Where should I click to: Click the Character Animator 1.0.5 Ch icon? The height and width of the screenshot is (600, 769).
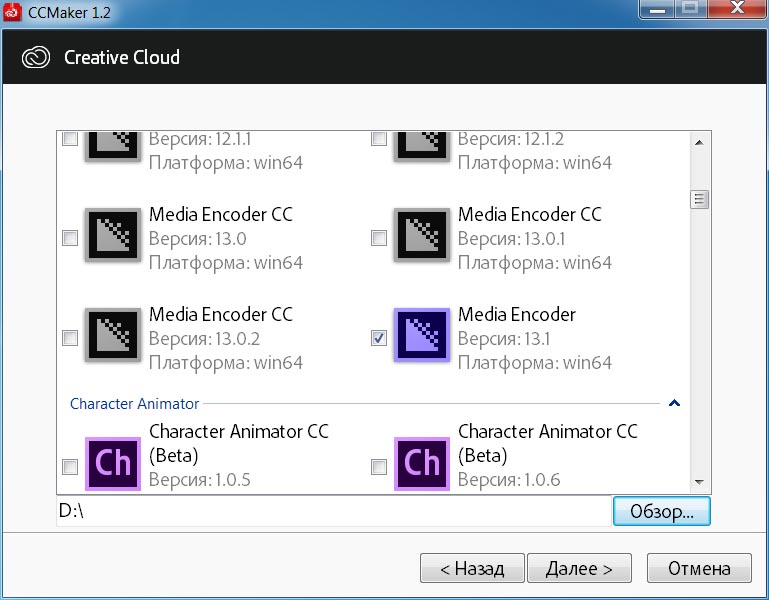point(113,464)
